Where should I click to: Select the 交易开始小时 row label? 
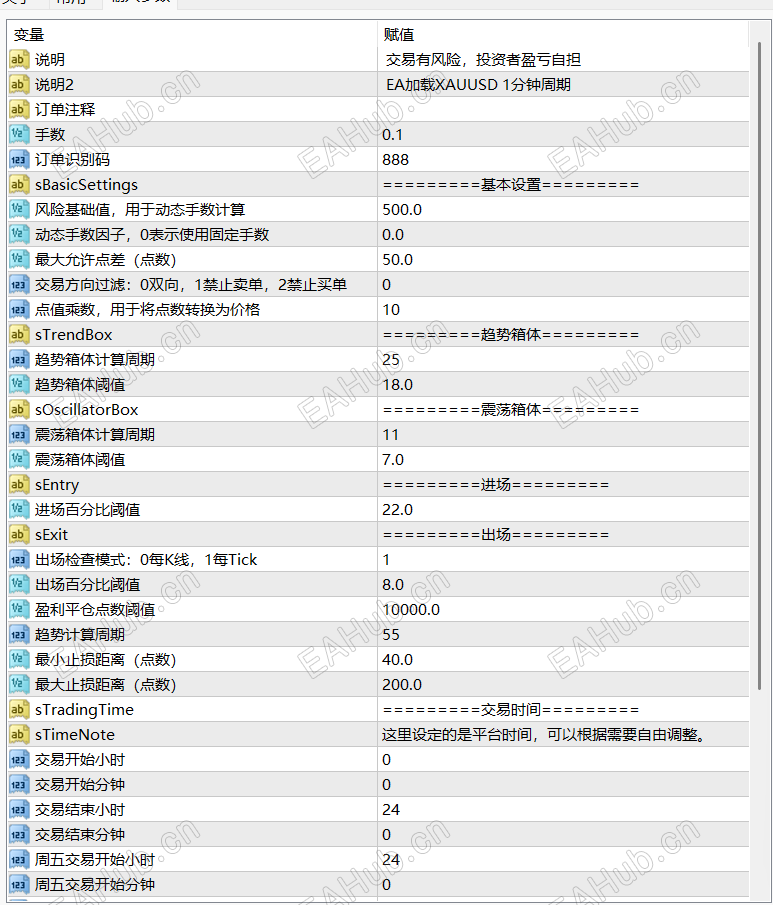[80, 760]
